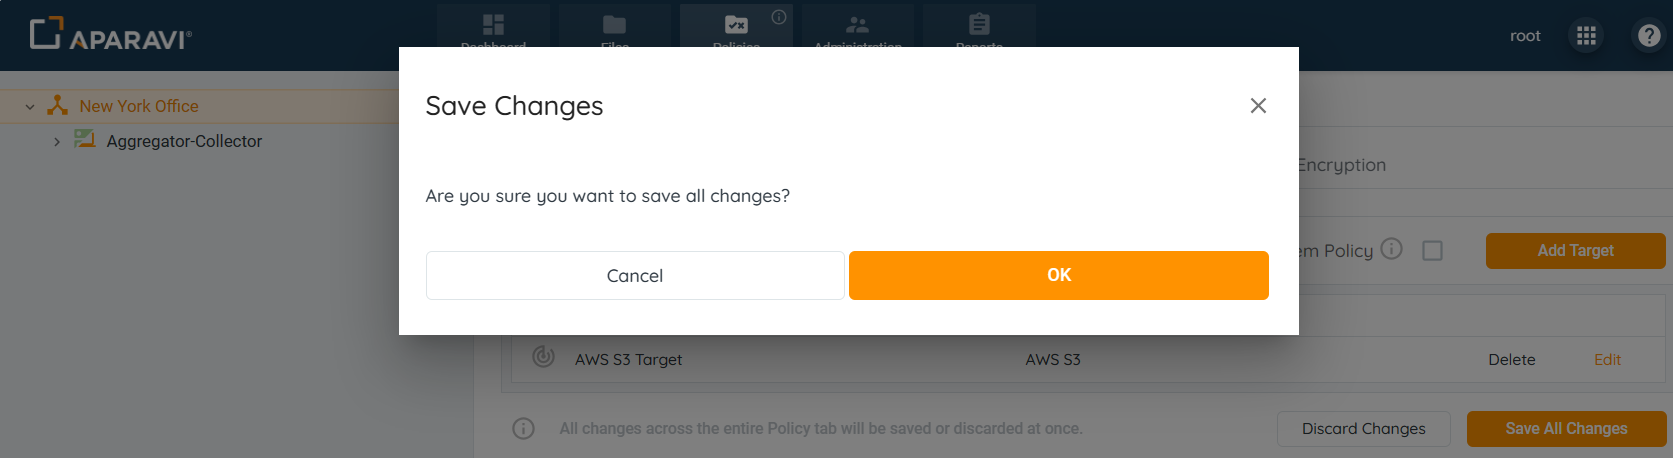Image resolution: width=1673 pixels, height=458 pixels.
Task: Confirm saving with the OK button
Action: [x=1058, y=275]
